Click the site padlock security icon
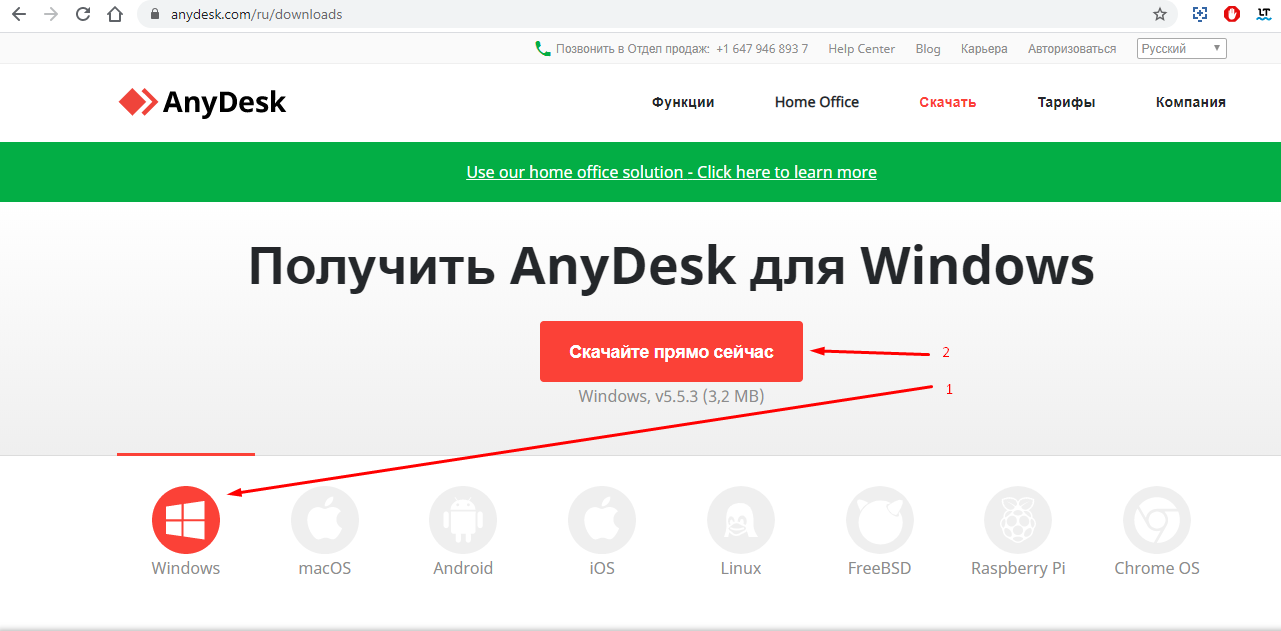 click(155, 15)
